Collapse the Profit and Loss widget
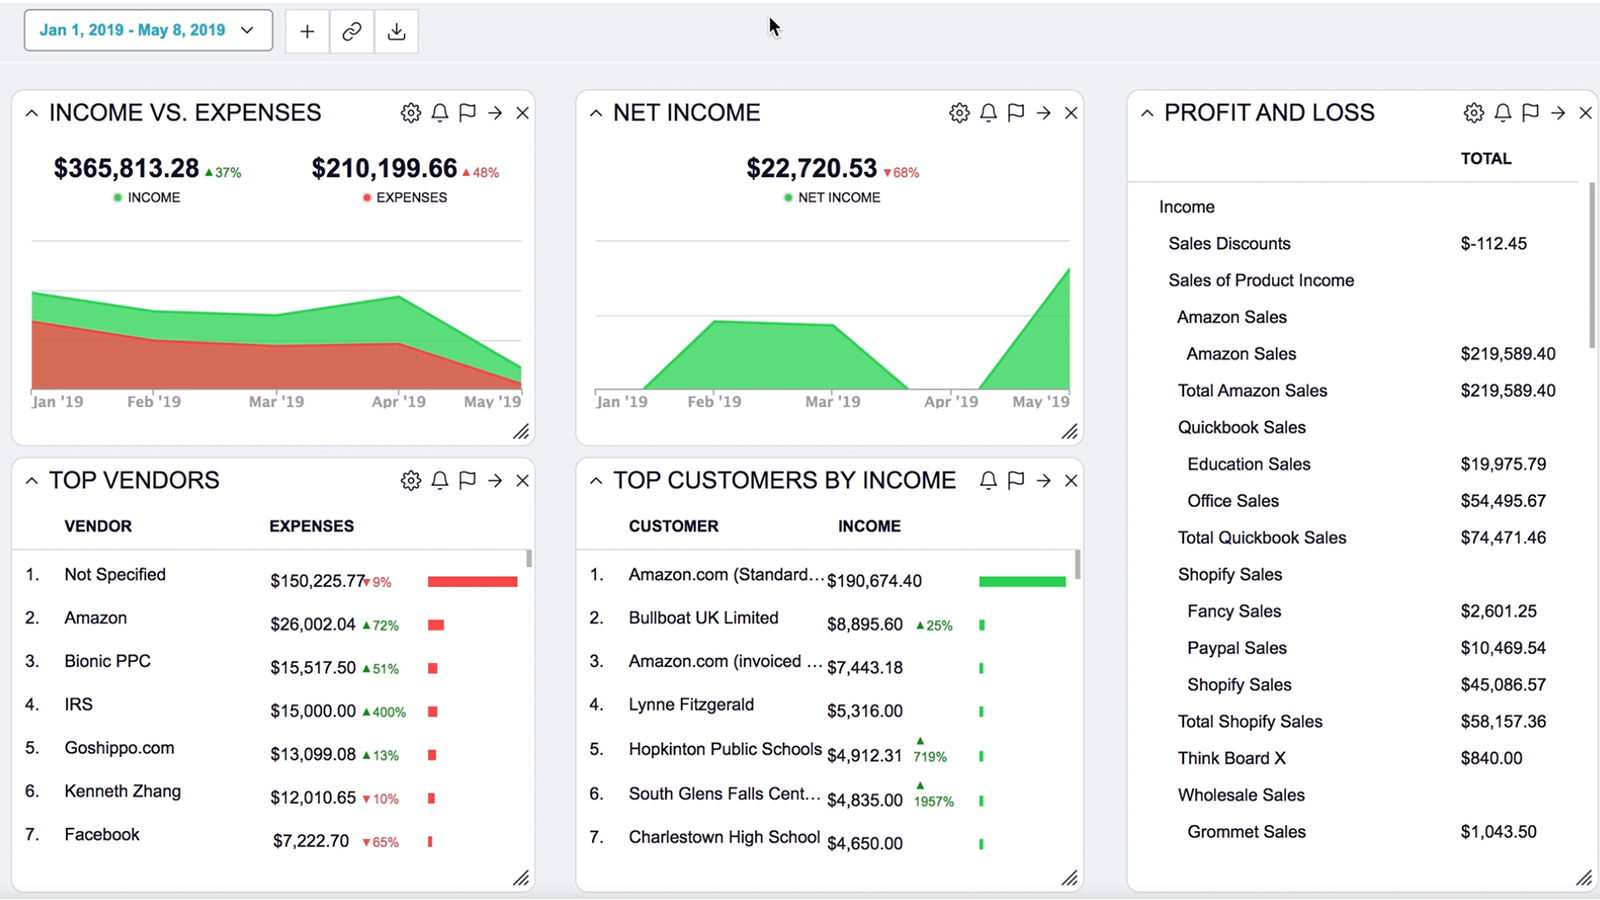Image resolution: width=1600 pixels, height=900 pixels. (1146, 113)
